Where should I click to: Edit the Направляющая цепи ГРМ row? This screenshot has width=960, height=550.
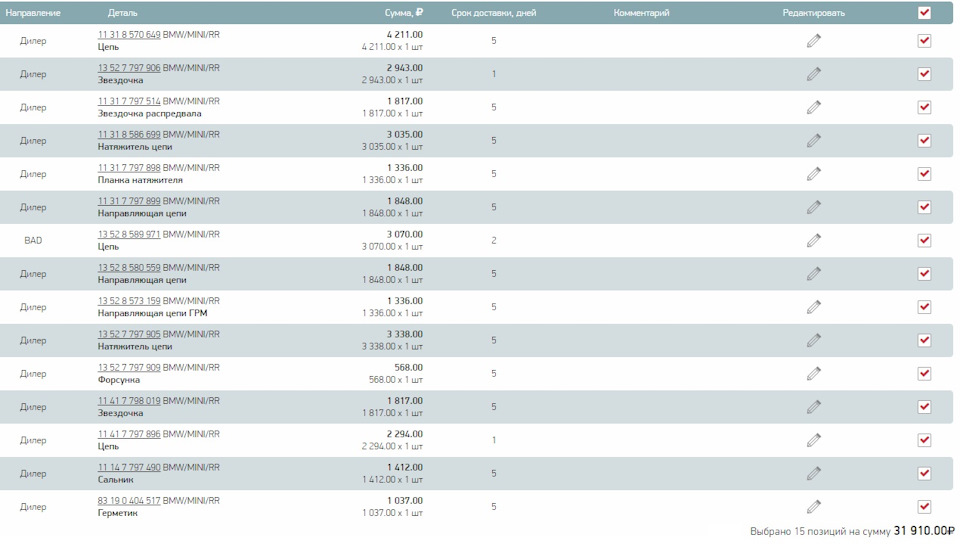tap(814, 307)
